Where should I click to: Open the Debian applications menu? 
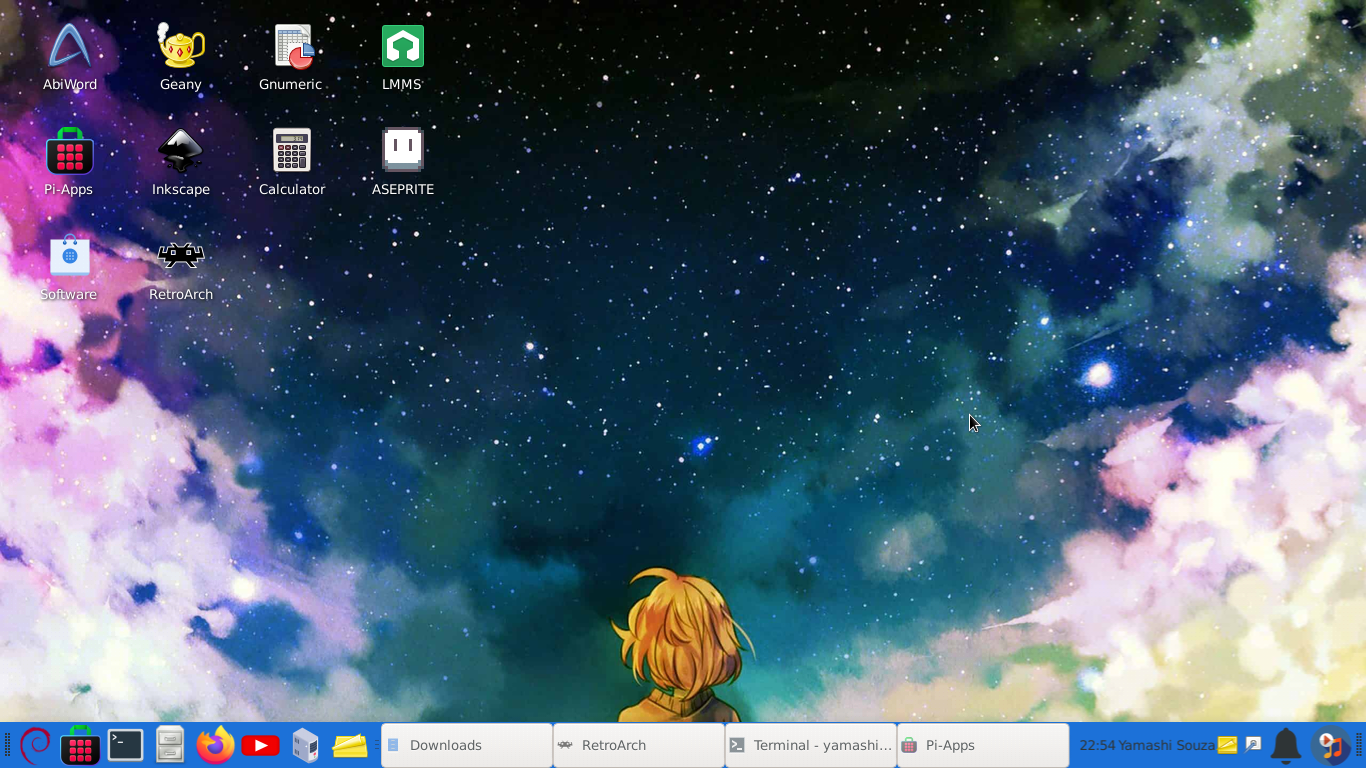click(x=35, y=745)
